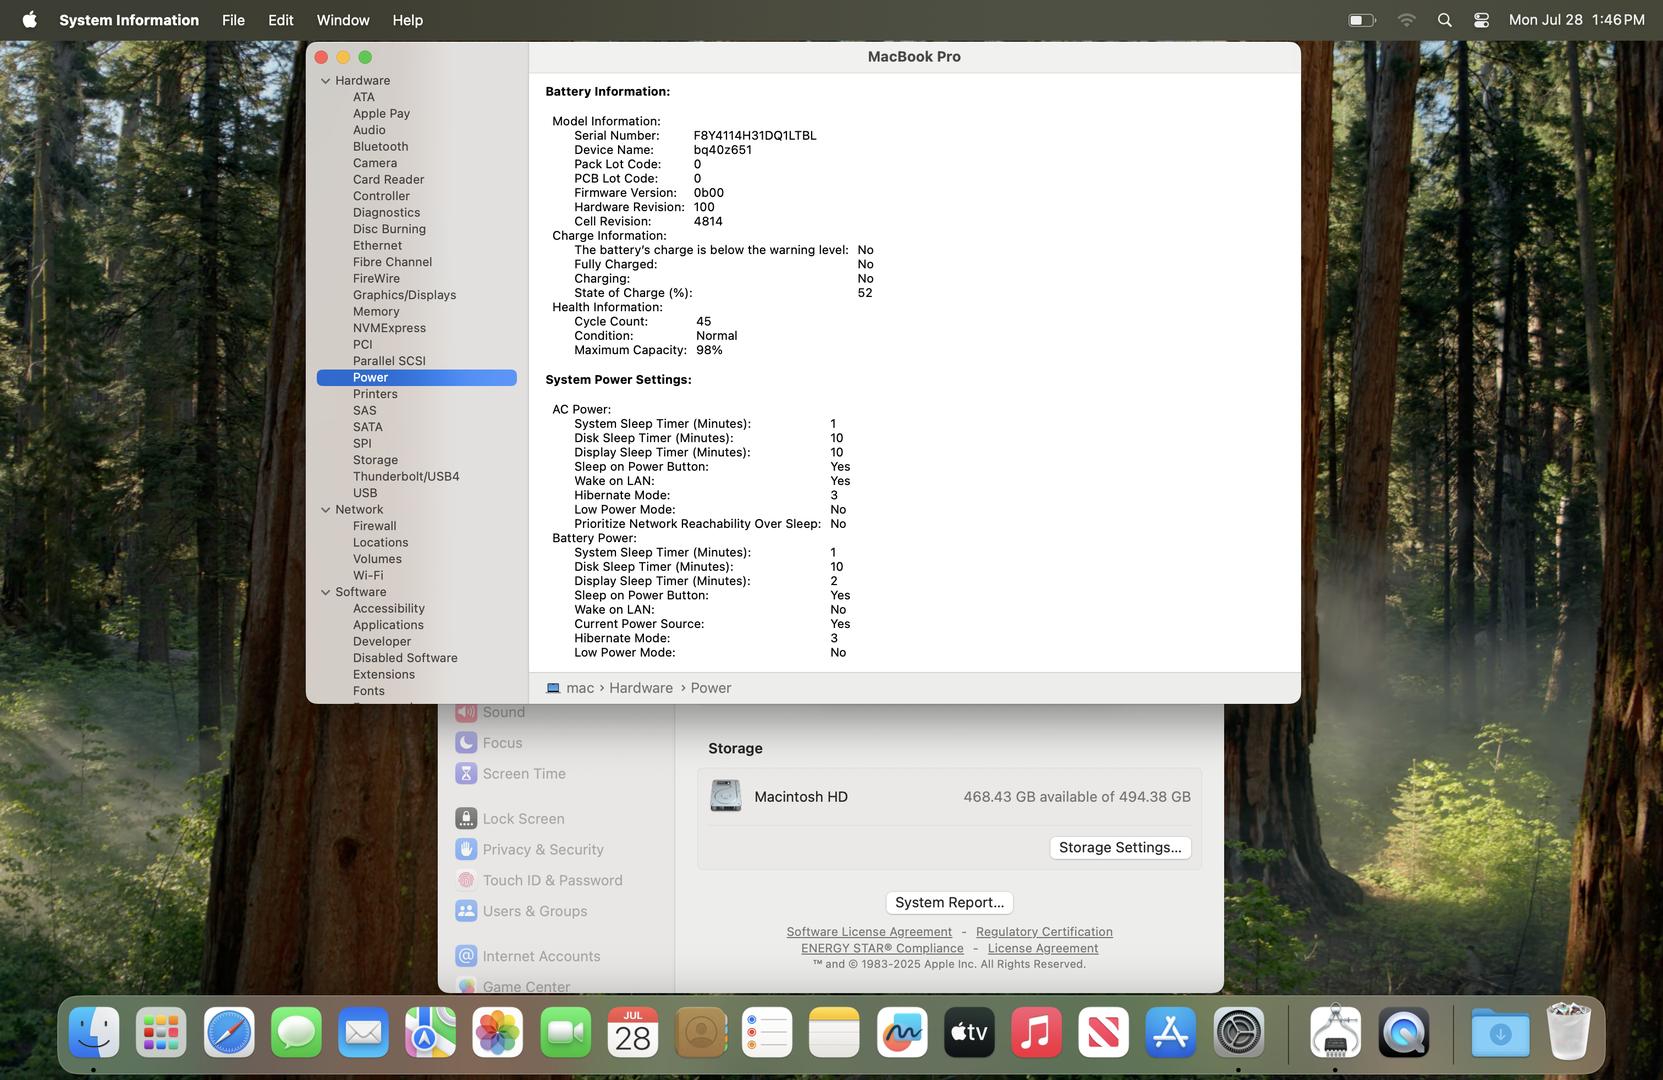Screen dimensions: 1663x1080
Task: Collapse the Hardware section
Action: tap(325, 81)
